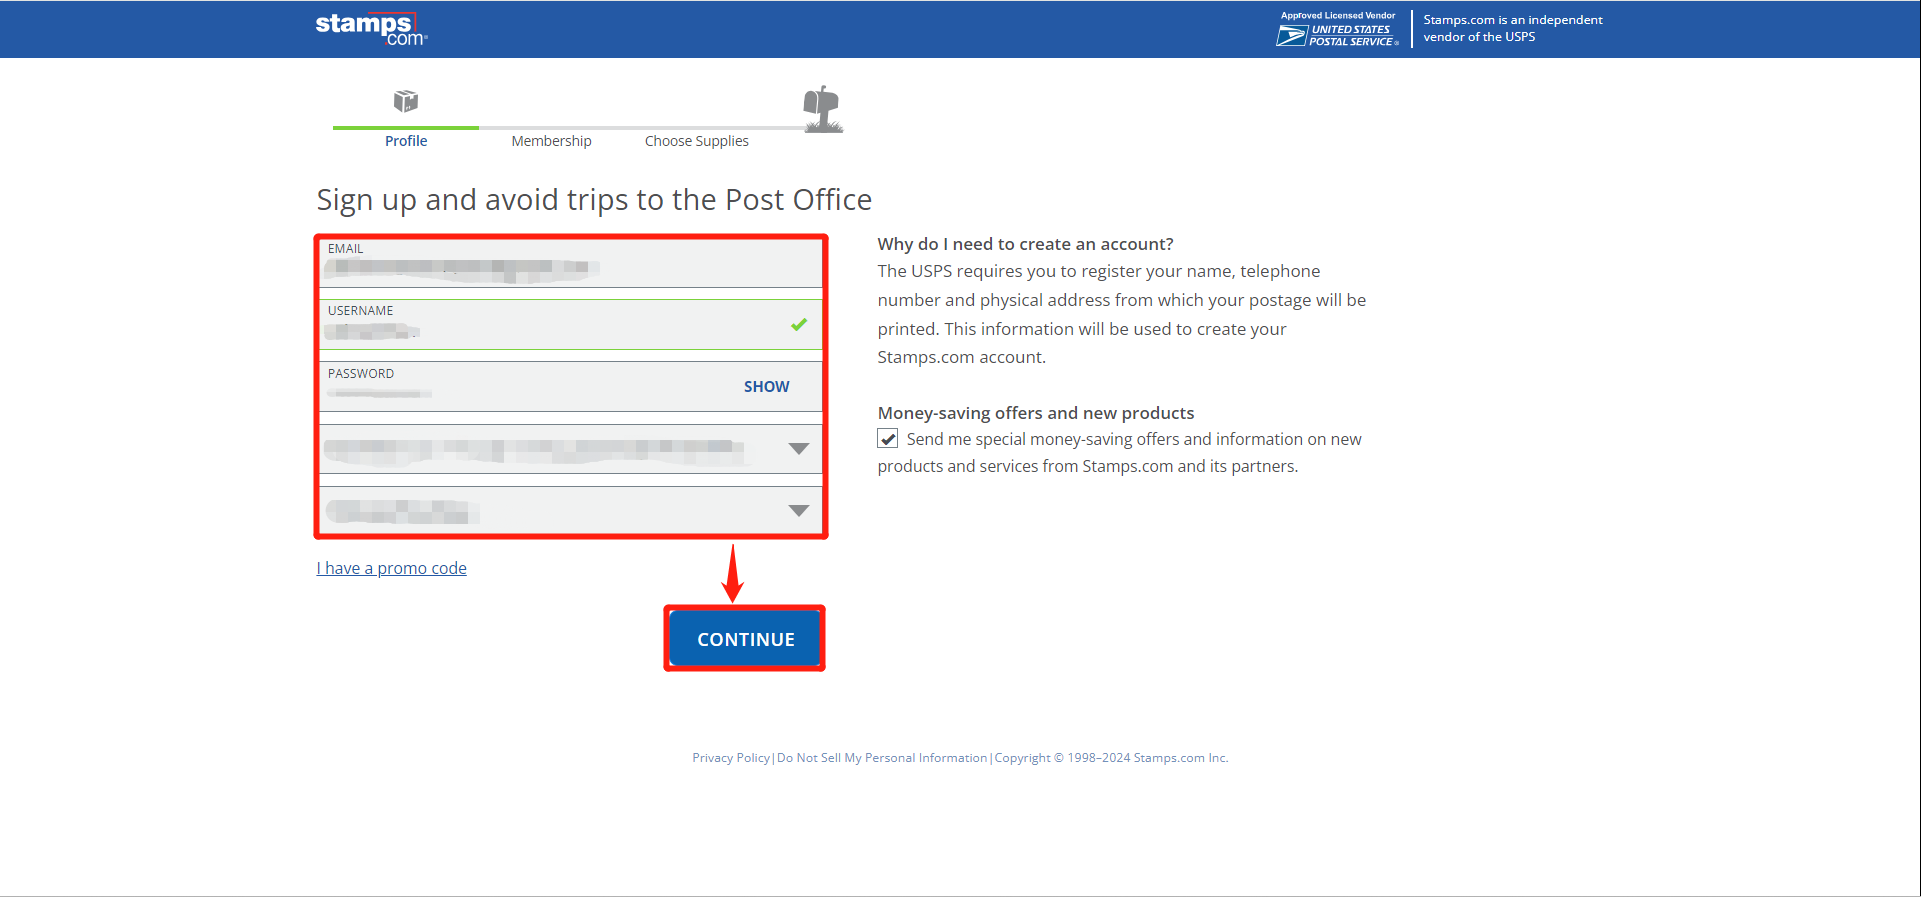This screenshot has width=1921, height=897.
Task: Select the Membership step tab
Action: point(551,141)
